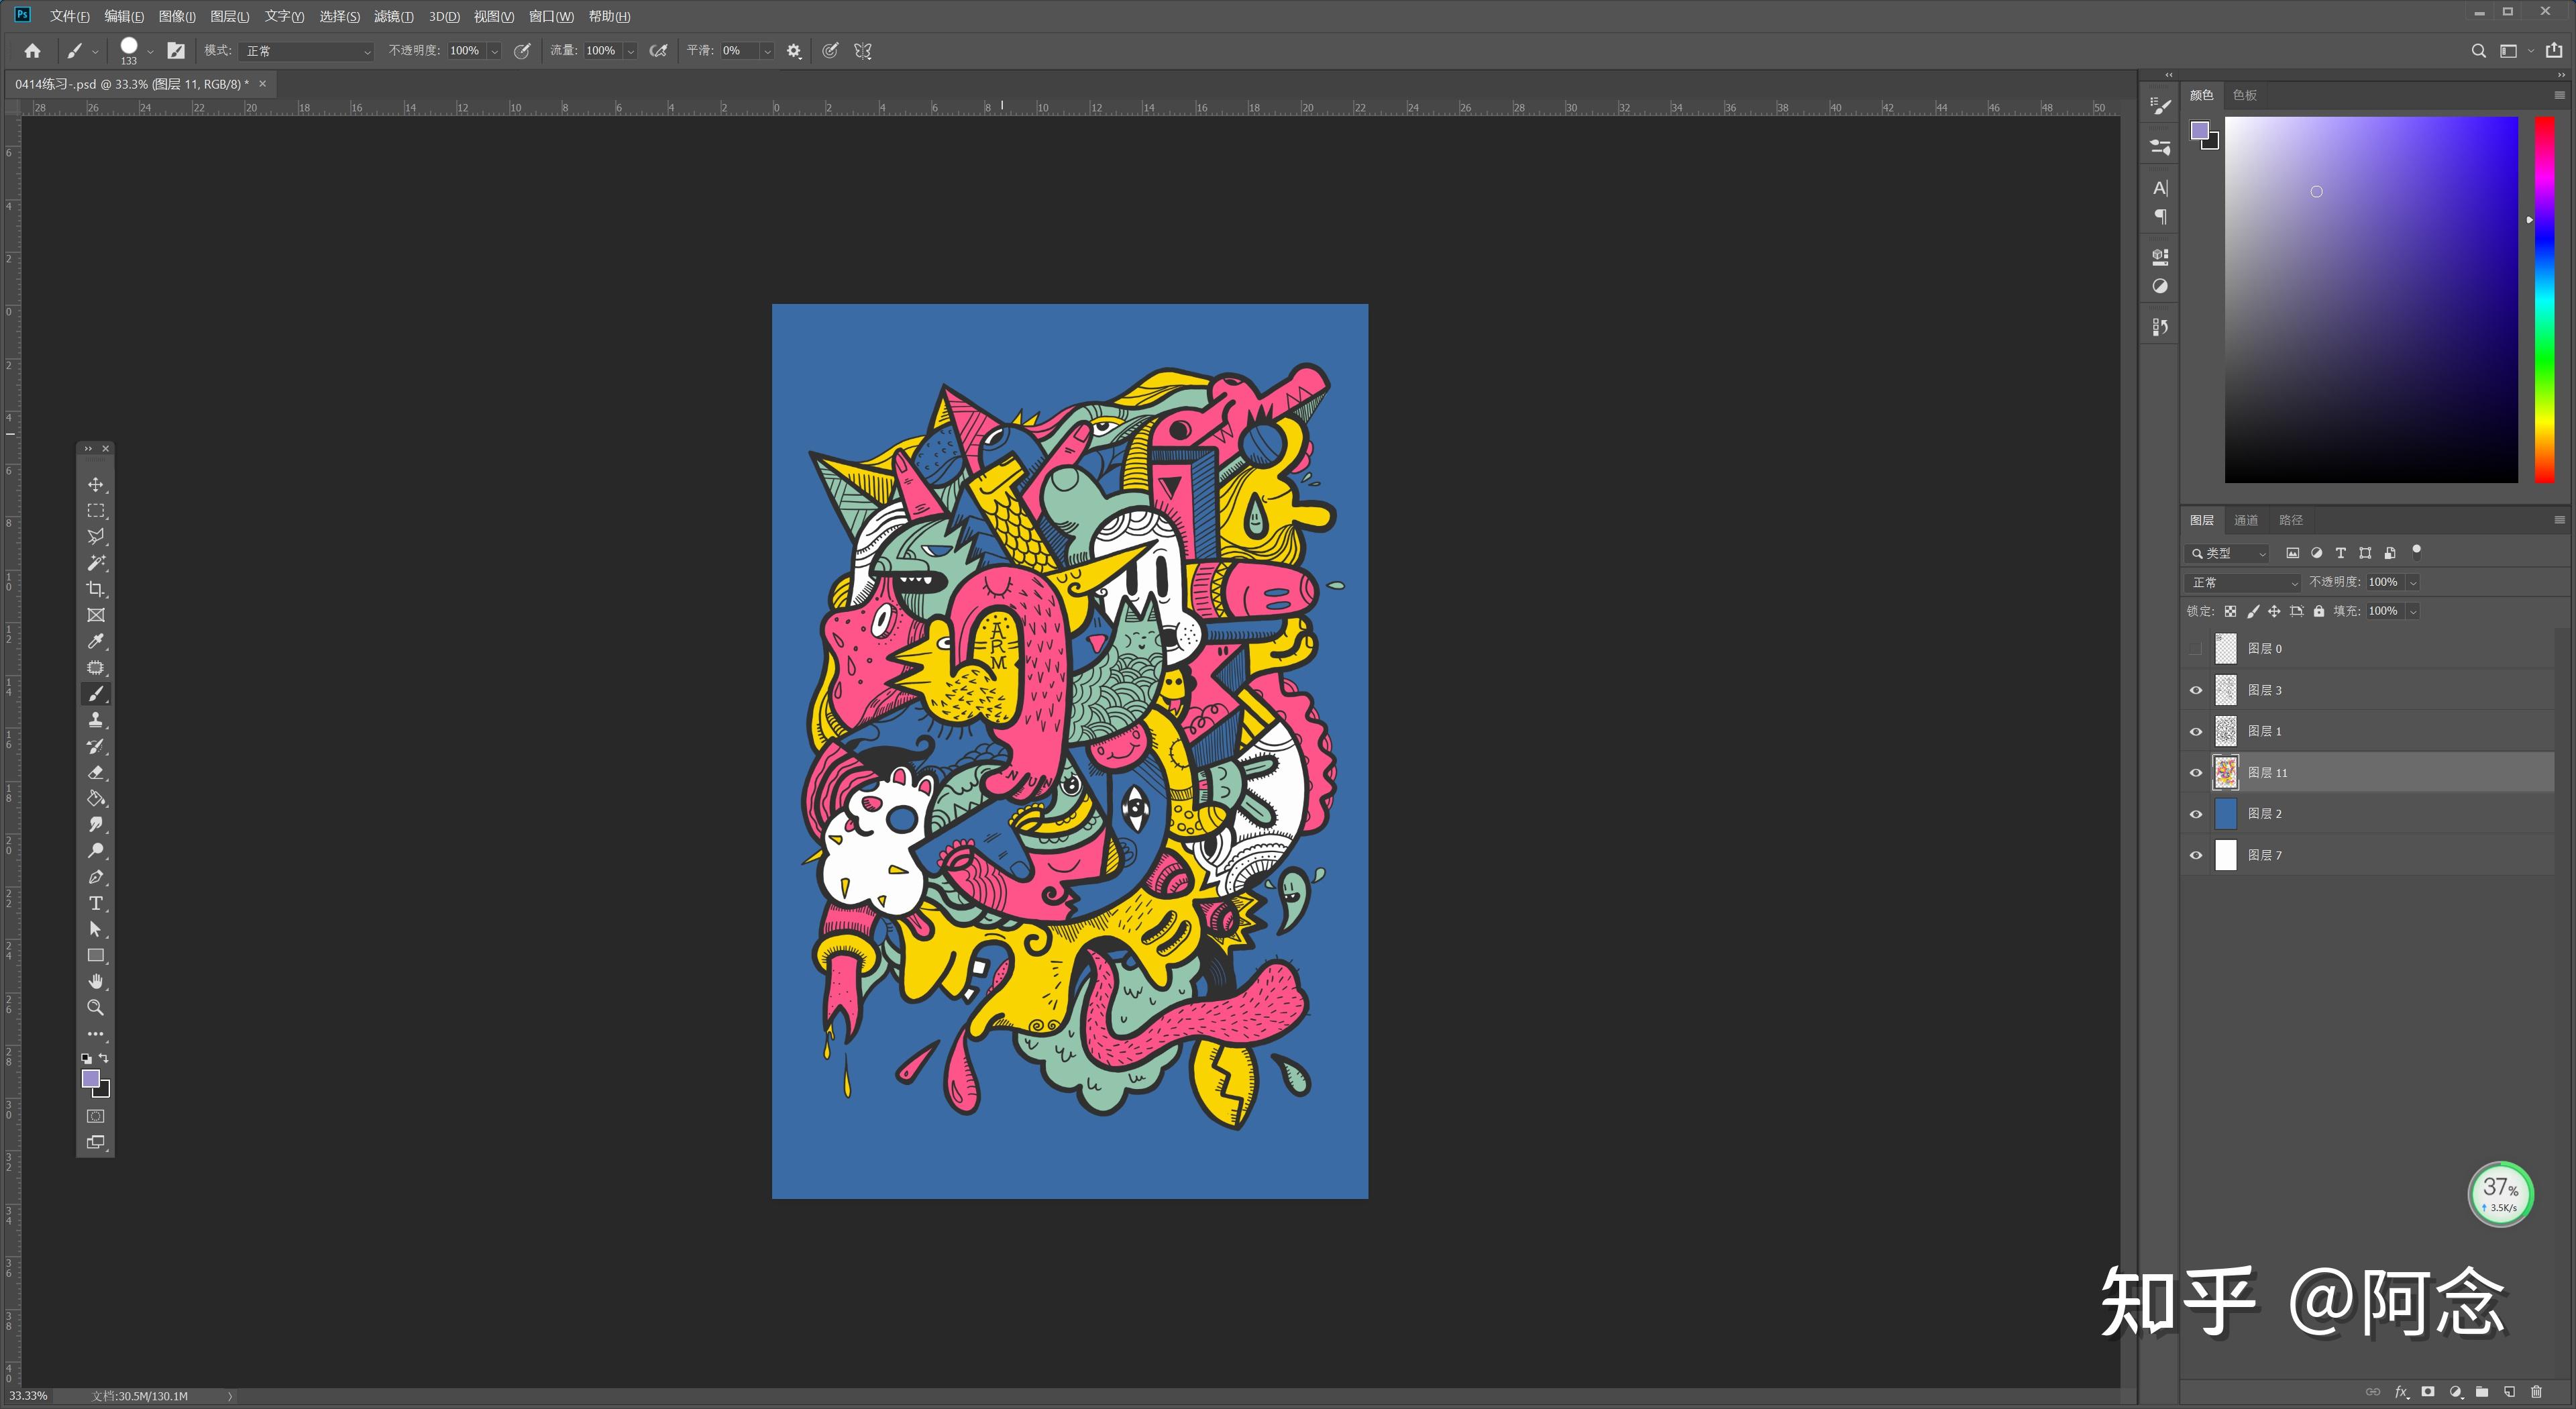Click the toolbox foreground color swatch

coord(90,1078)
